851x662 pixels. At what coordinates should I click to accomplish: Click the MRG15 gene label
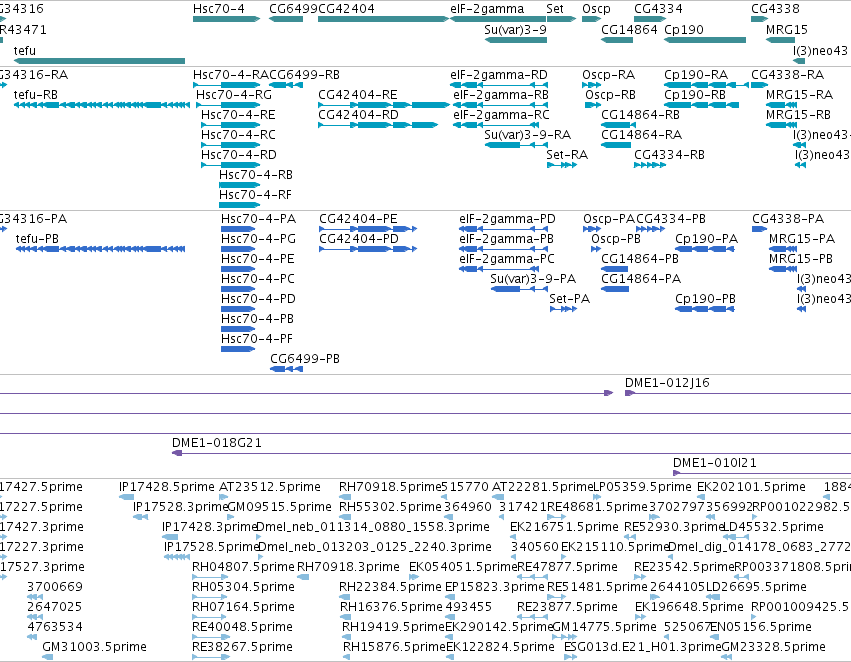point(786,29)
